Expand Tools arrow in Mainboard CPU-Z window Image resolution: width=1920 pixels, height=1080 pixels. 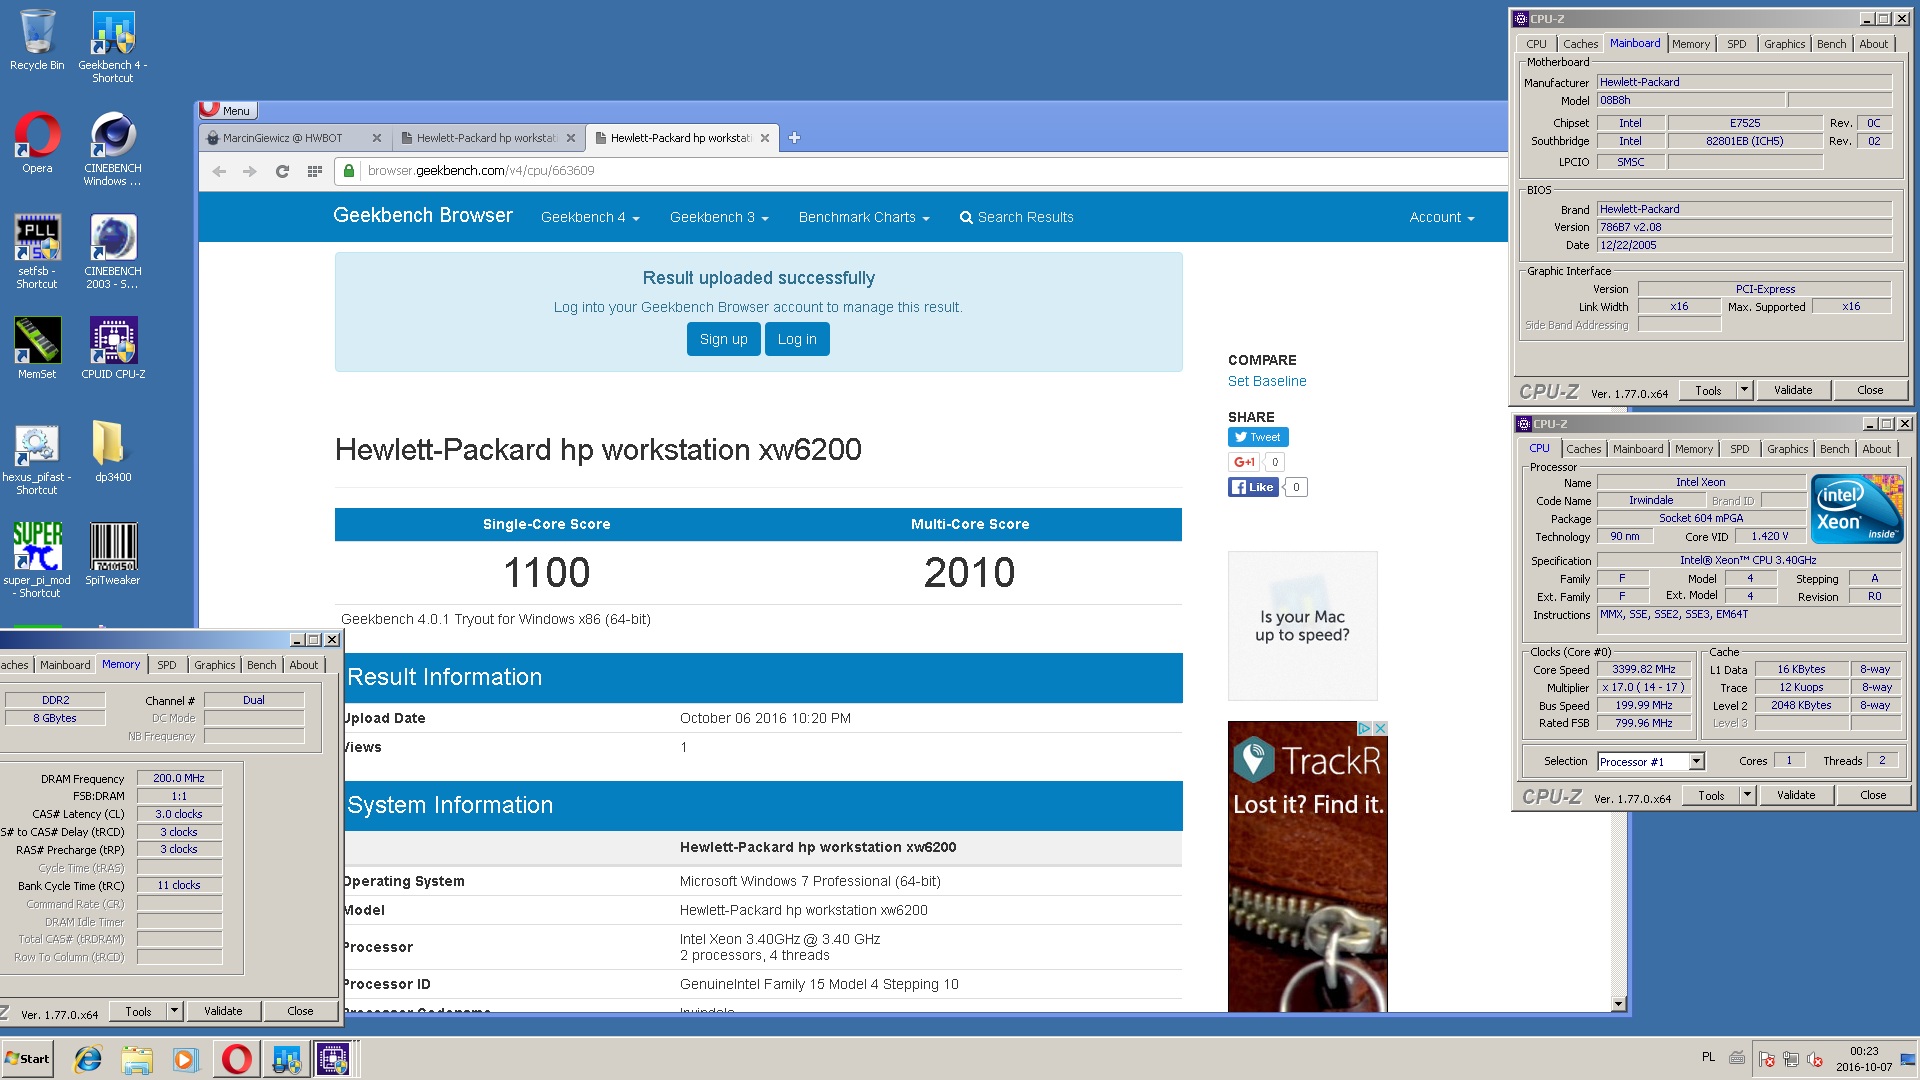click(x=1745, y=390)
